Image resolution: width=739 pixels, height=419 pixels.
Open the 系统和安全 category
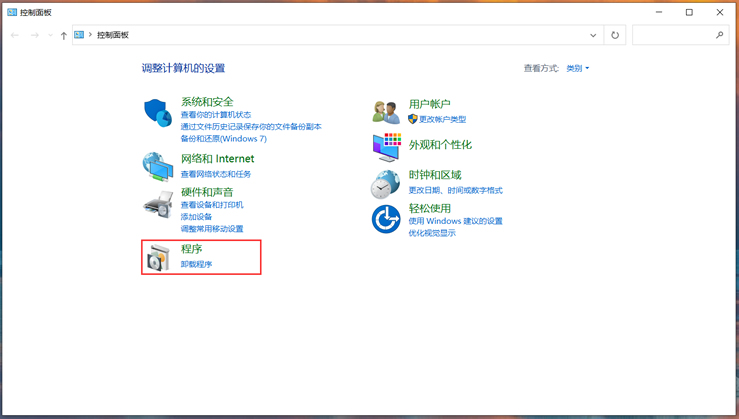click(x=207, y=102)
